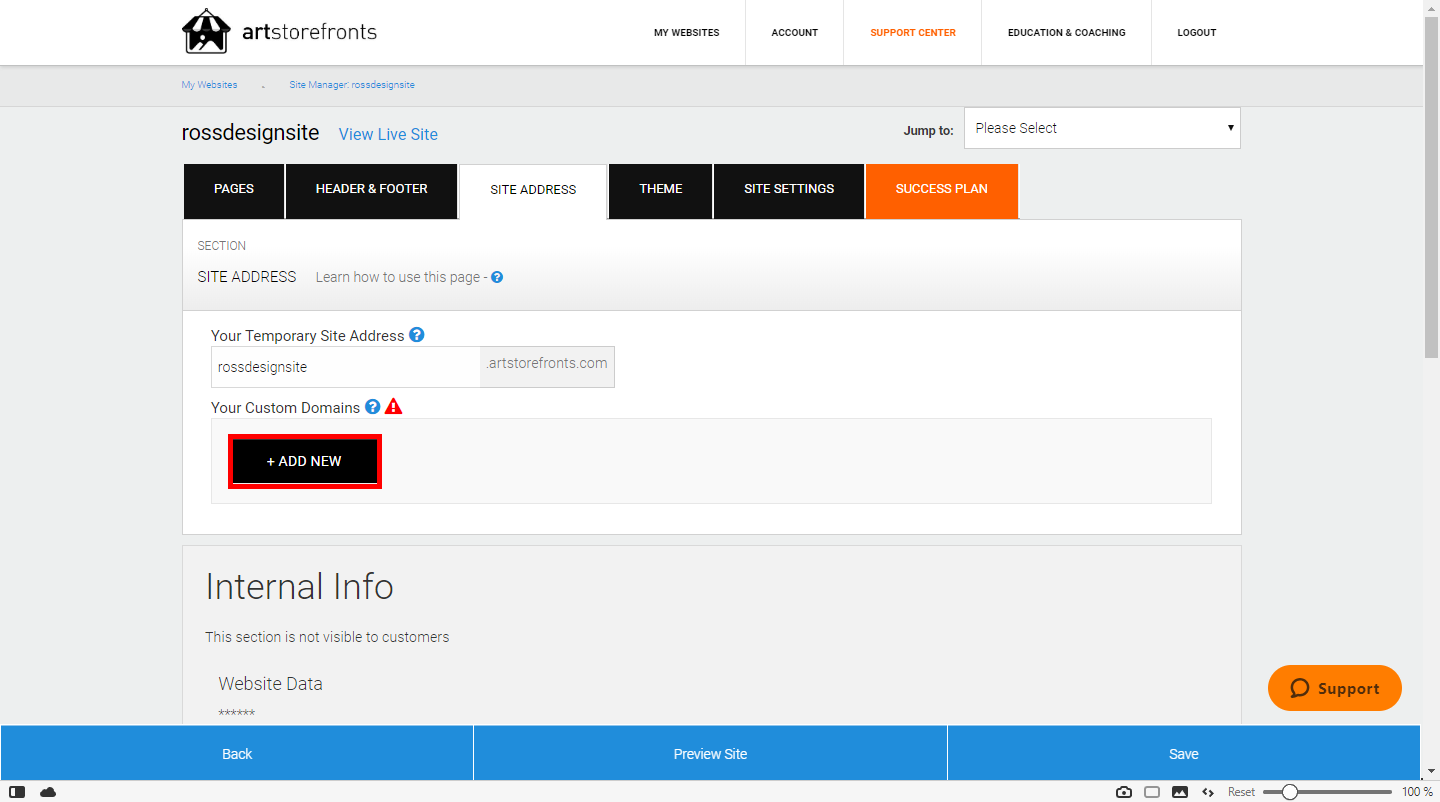
Task: Open Account in top navigation
Action: 795,33
